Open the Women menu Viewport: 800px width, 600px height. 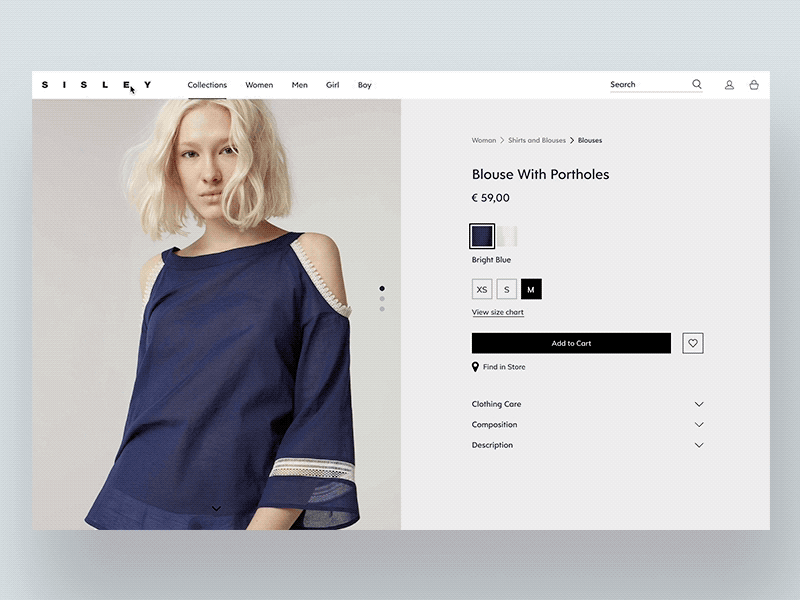pyautogui.click(x=258, y=85)
